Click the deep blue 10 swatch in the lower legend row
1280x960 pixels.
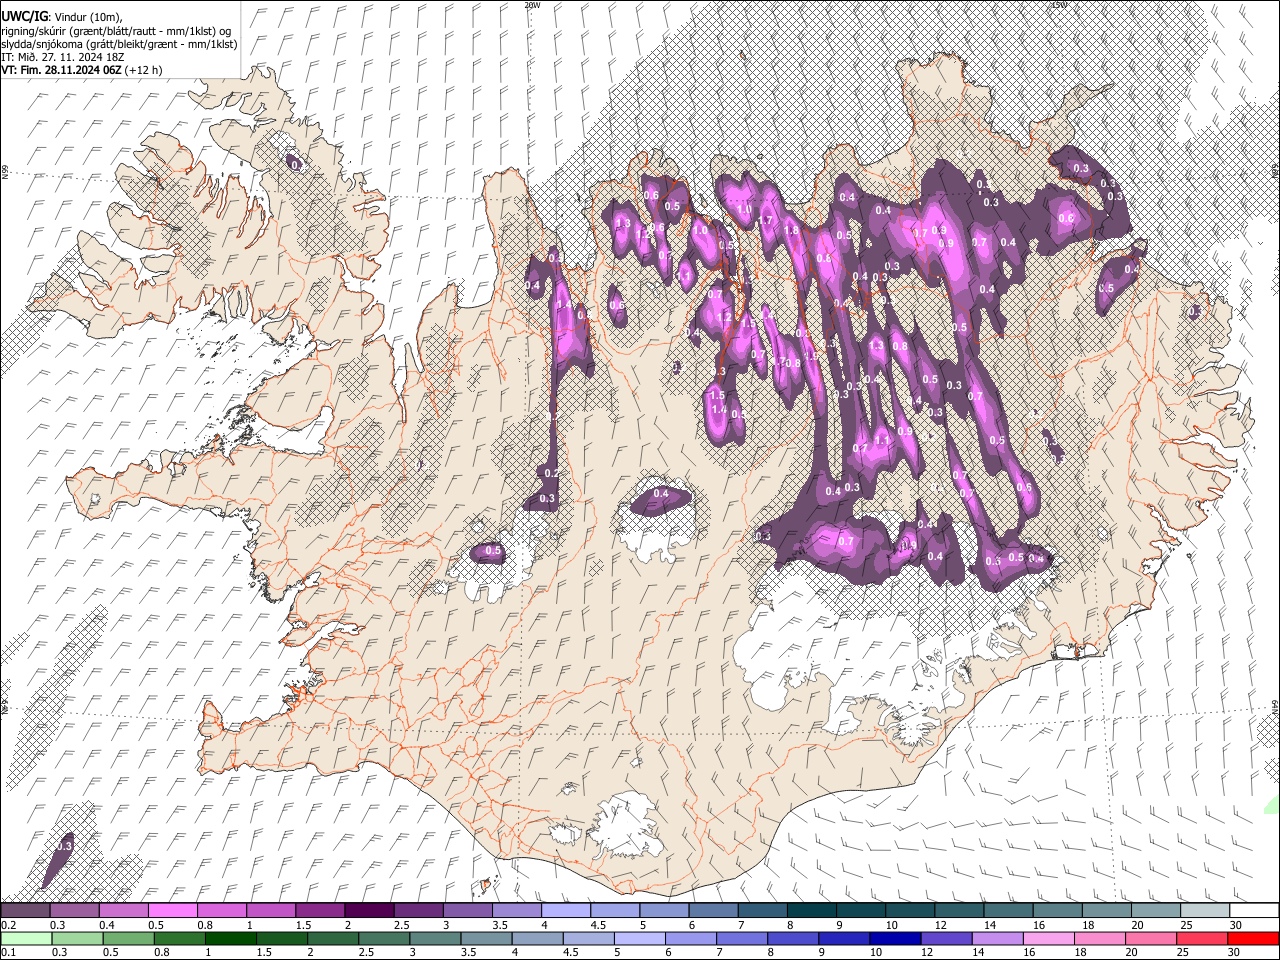(893, 938)
